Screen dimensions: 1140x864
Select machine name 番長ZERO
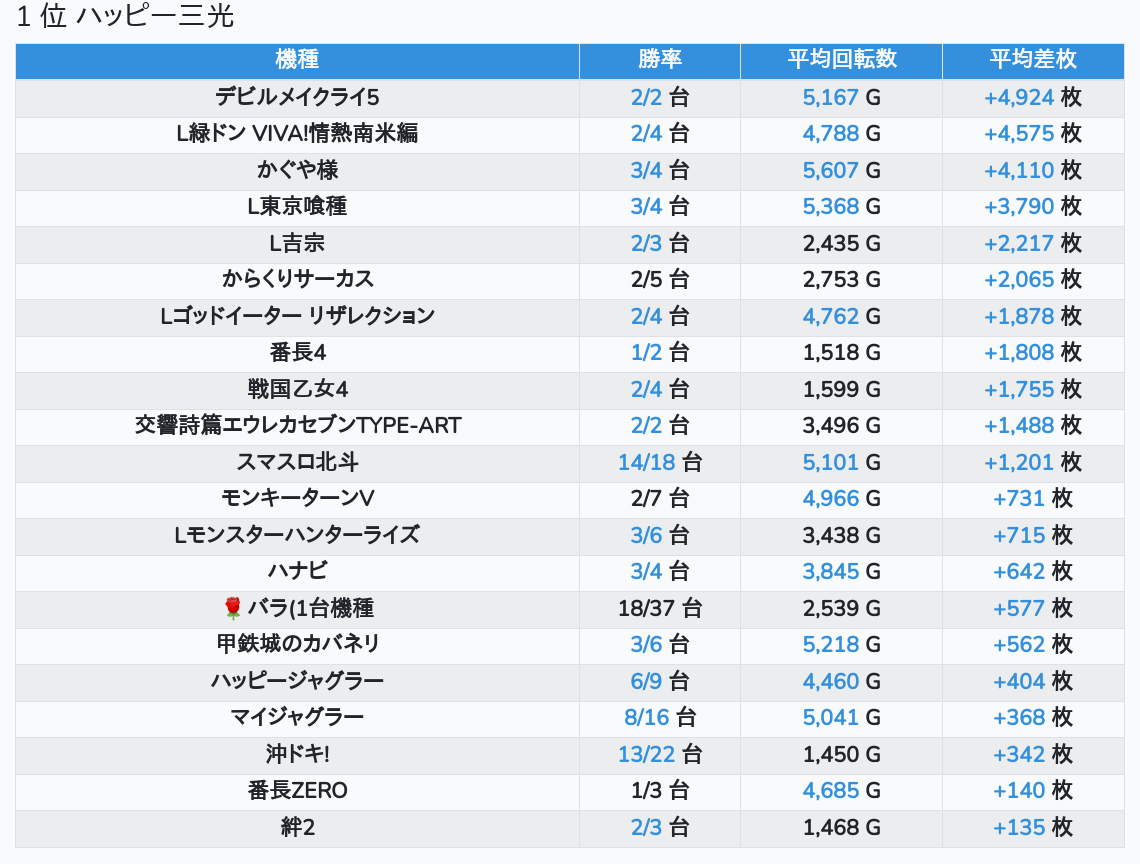(x=297, y=791)
